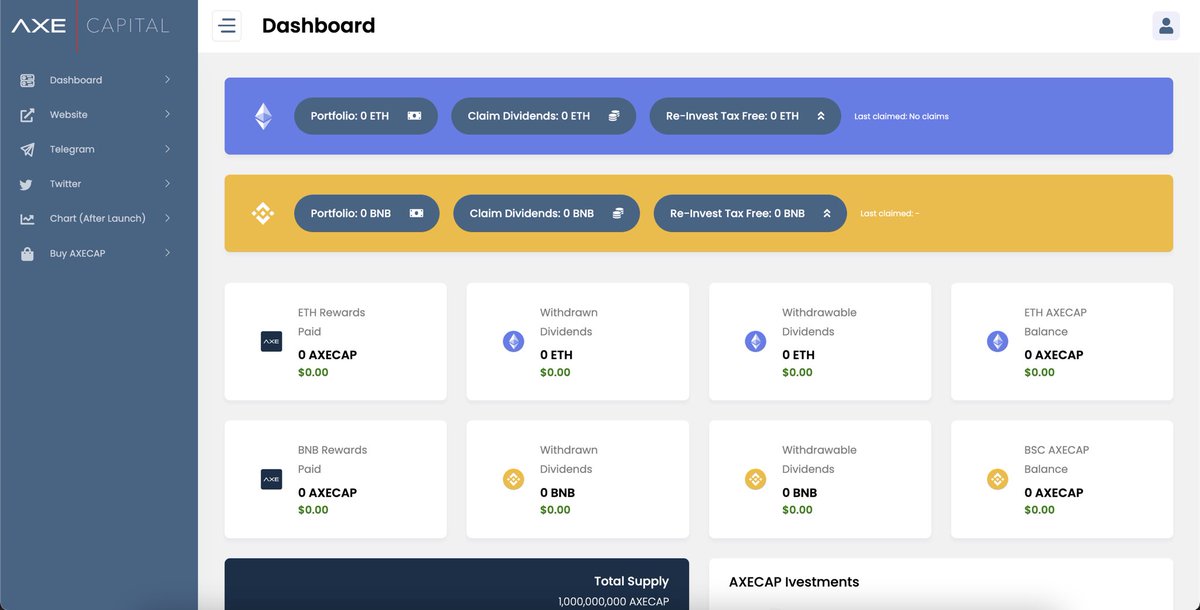The width and height of the screenshot is (1200, 610).
Task: Click the BNB diamond logo in yellow banner
Action: [263, 212]
